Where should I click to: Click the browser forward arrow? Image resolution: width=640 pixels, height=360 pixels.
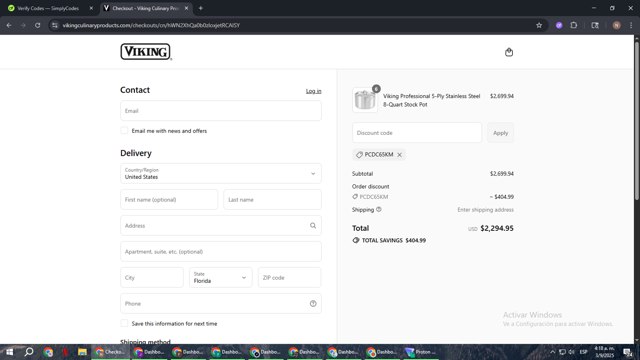[x=23, y=25]
